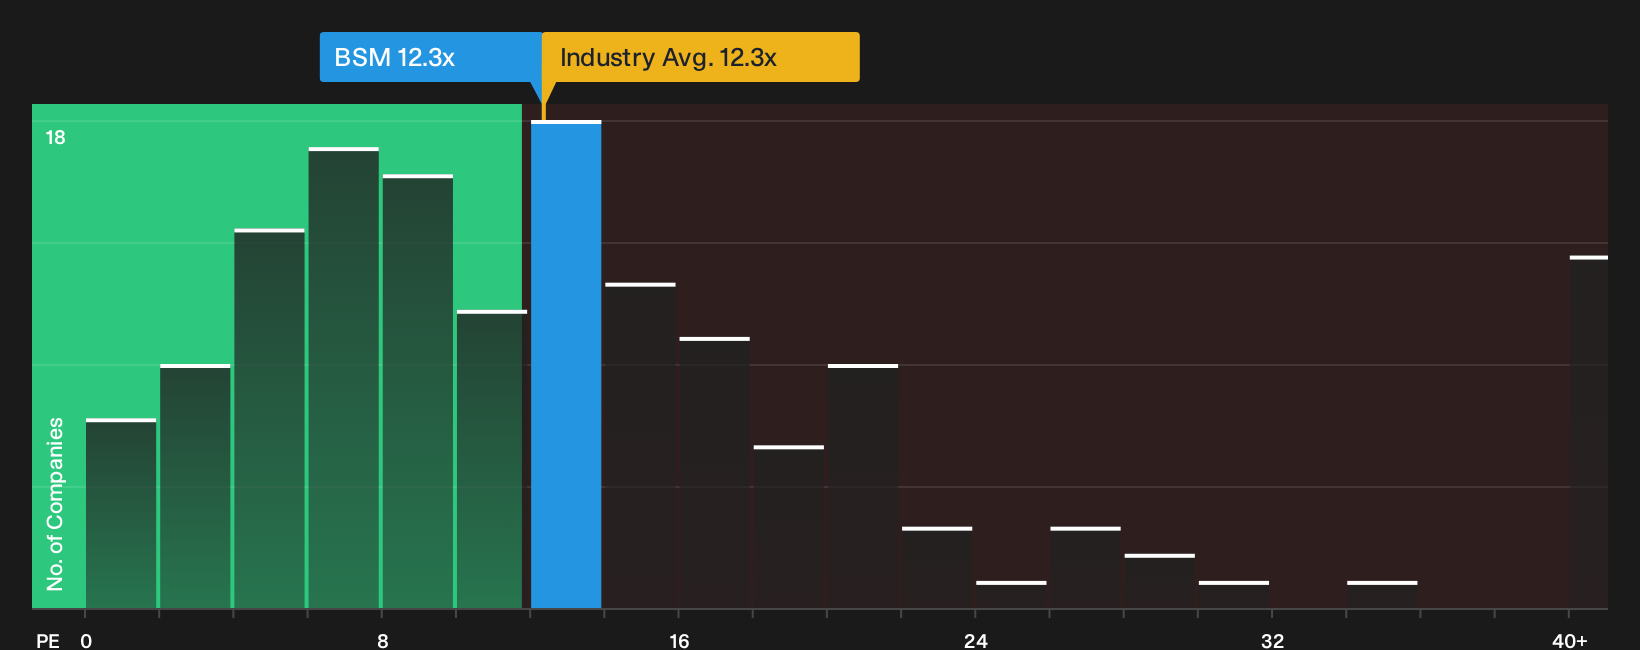
Task: Click the 32 tick label on the x-axis
Action: 1272,641
